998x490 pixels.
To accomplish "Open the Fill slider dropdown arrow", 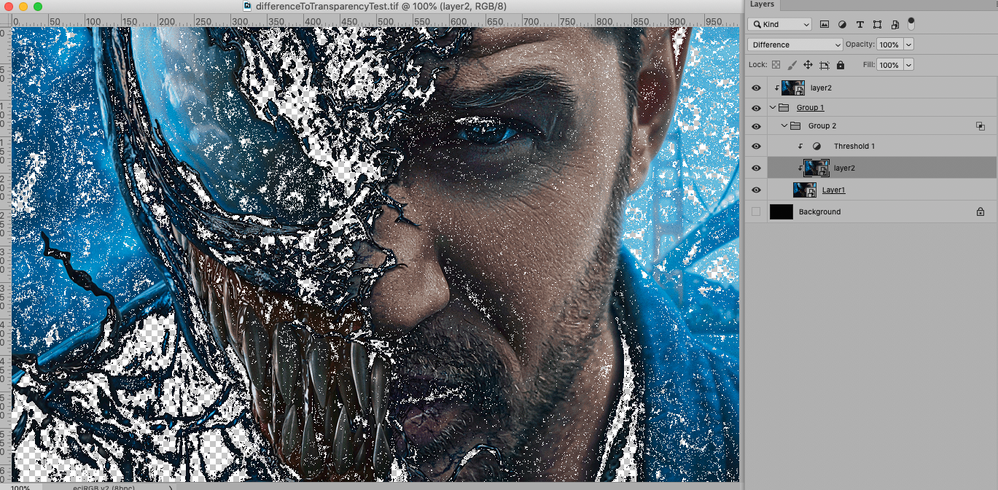I will [908, 65].
